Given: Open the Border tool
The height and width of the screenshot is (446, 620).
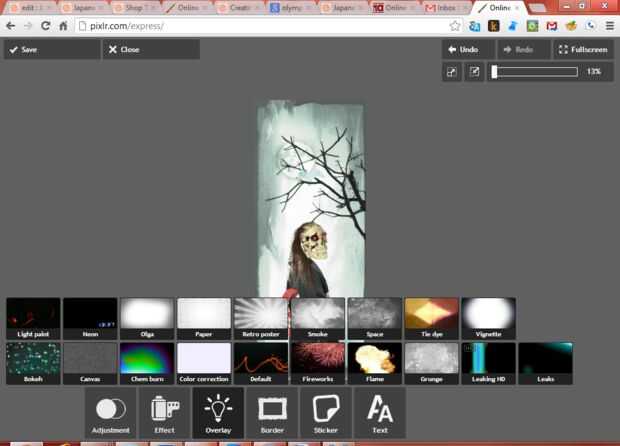Looking at the screenshot, I should (x=272, y=413).
